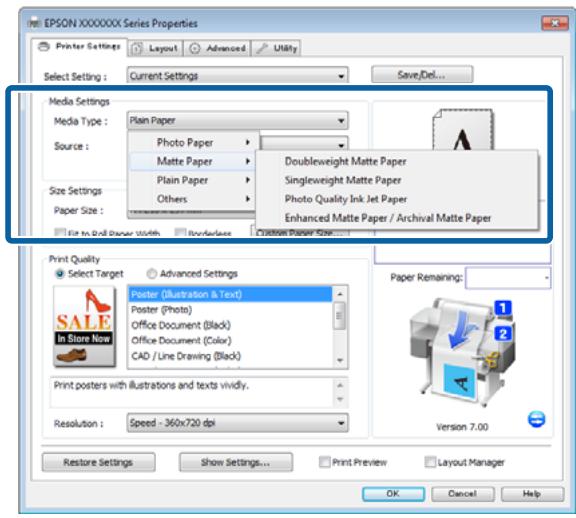Screen dimensions: 576x518
Task: Enable the Print Preview checkbox
Action: coord(324,462)
